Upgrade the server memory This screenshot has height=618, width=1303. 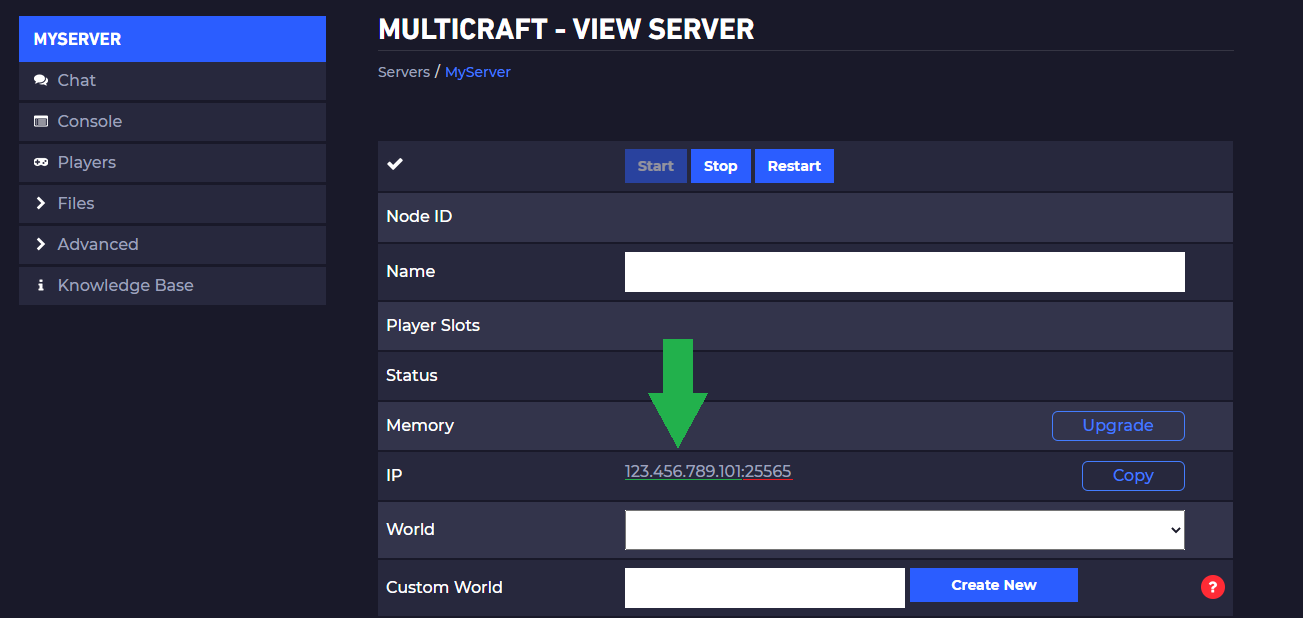[1117, 426]
